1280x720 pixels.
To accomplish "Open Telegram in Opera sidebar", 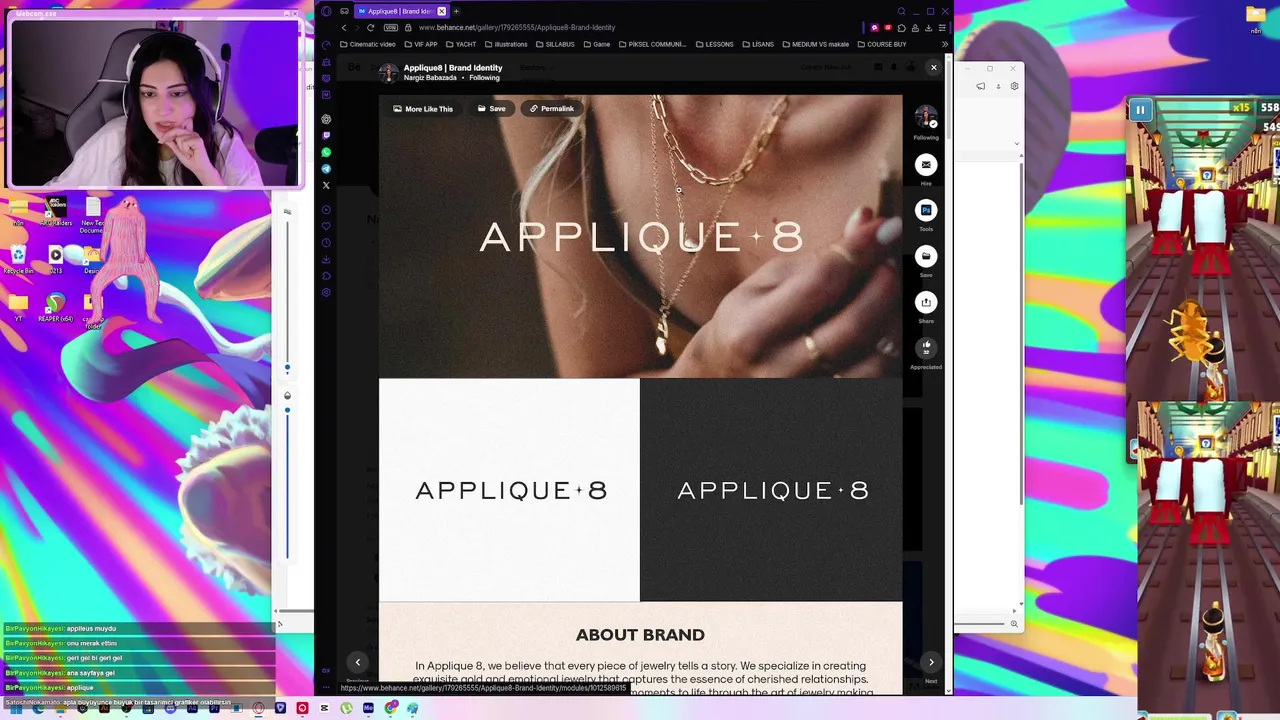I will pyautogui.click(x=326, y=169).
